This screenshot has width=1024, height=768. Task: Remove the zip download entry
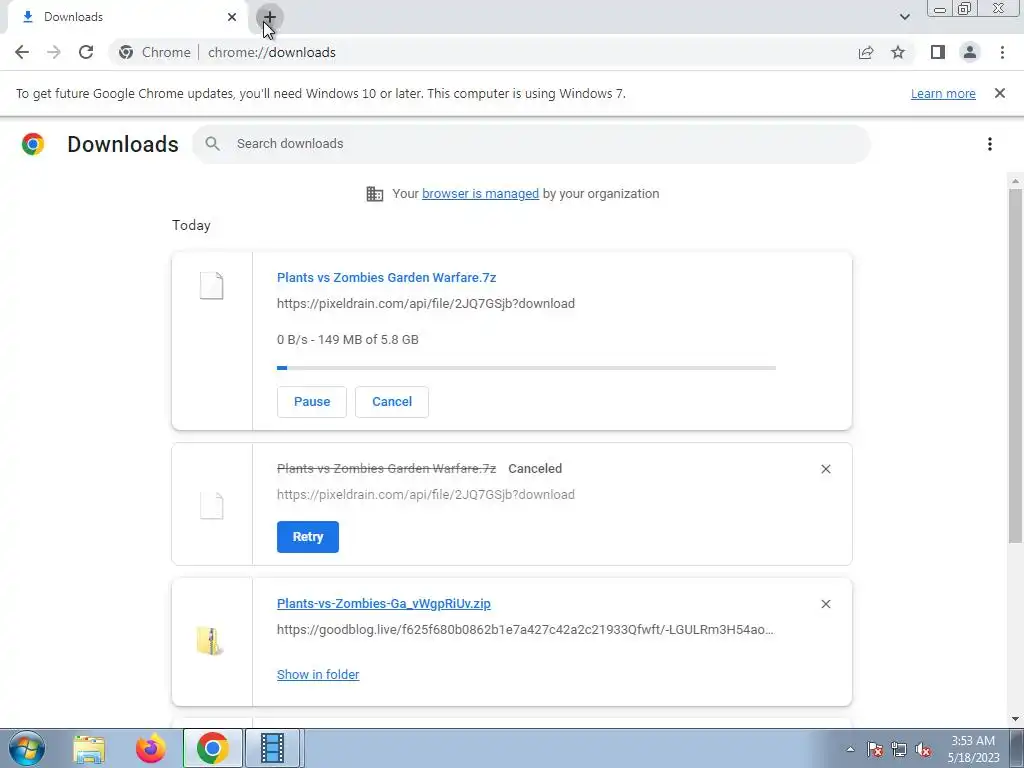825,604
